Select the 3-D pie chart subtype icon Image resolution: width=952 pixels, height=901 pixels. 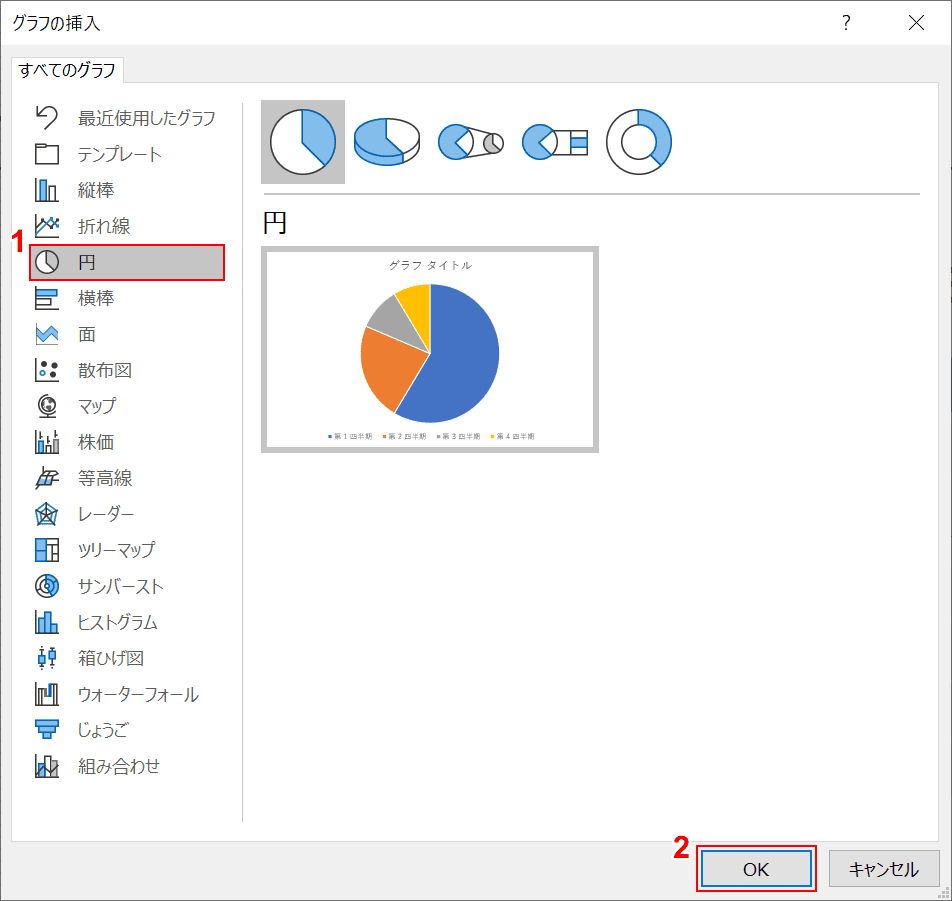[x=387, y=142]
